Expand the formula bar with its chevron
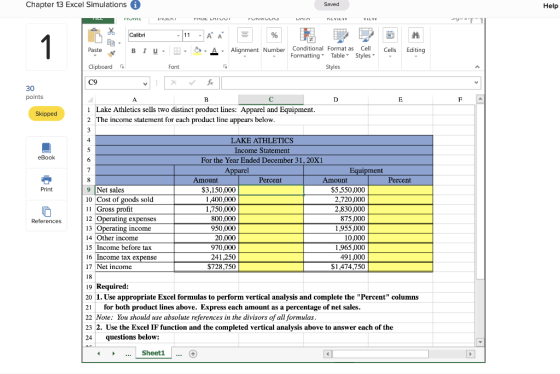This screenshot has width=560, height=374. click(x=476, y=83)
